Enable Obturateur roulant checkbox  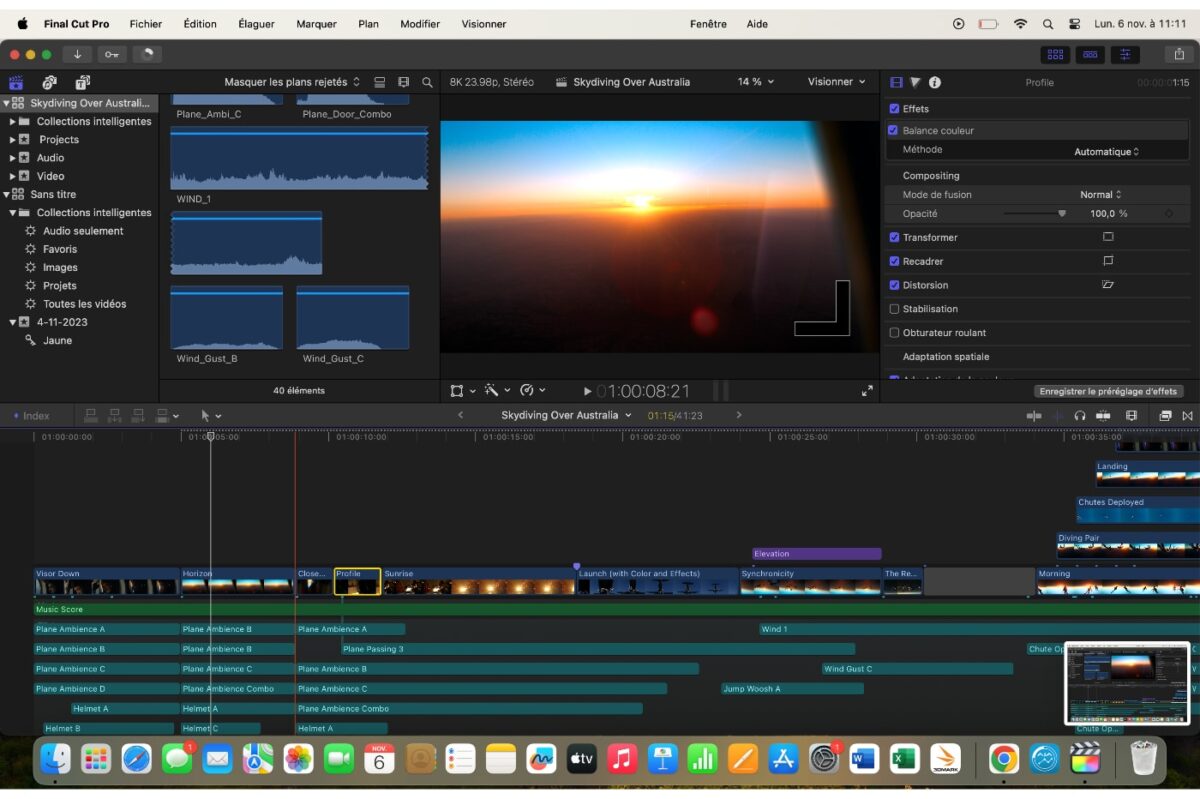[x=894, y=333]
